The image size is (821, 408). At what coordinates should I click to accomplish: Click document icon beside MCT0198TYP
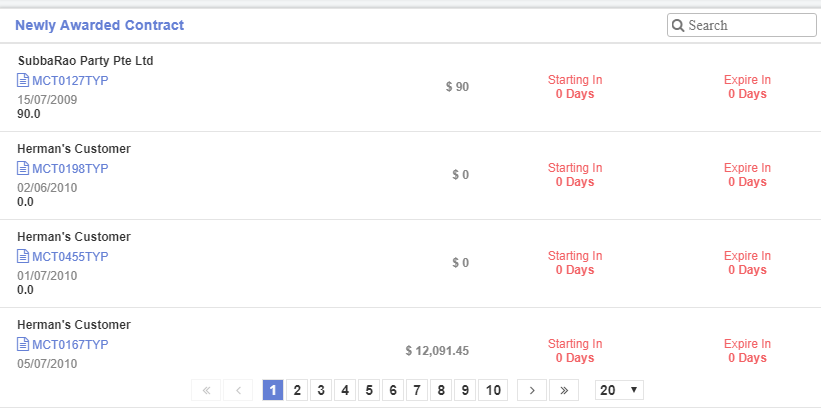[x=23, y=169]
